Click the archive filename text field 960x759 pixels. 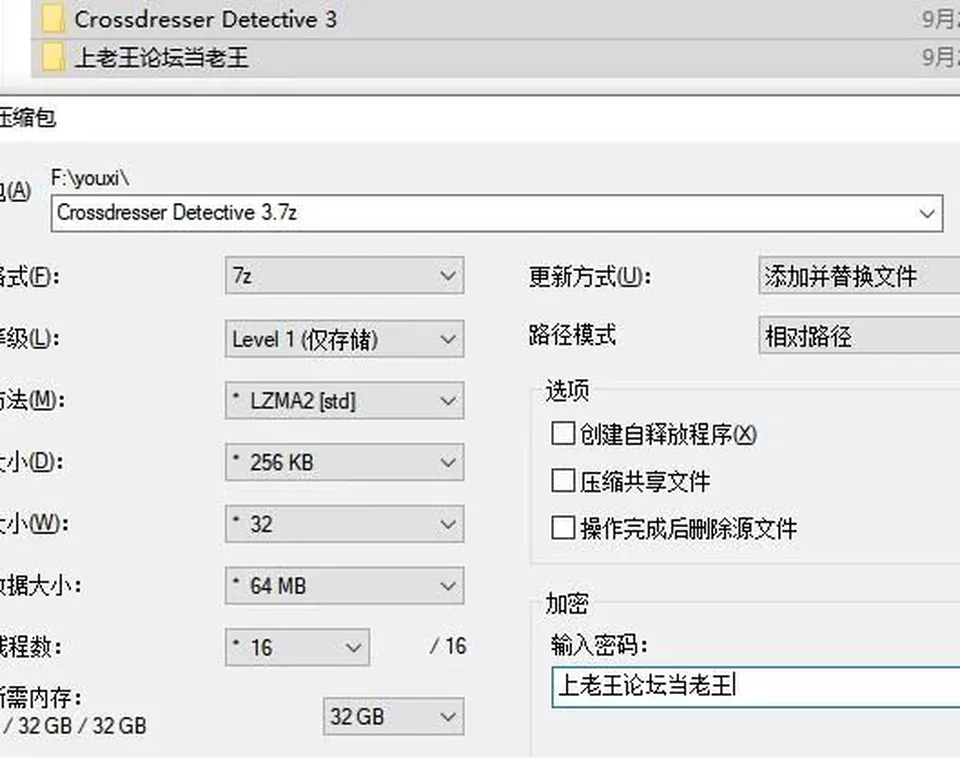coord(497,213)
